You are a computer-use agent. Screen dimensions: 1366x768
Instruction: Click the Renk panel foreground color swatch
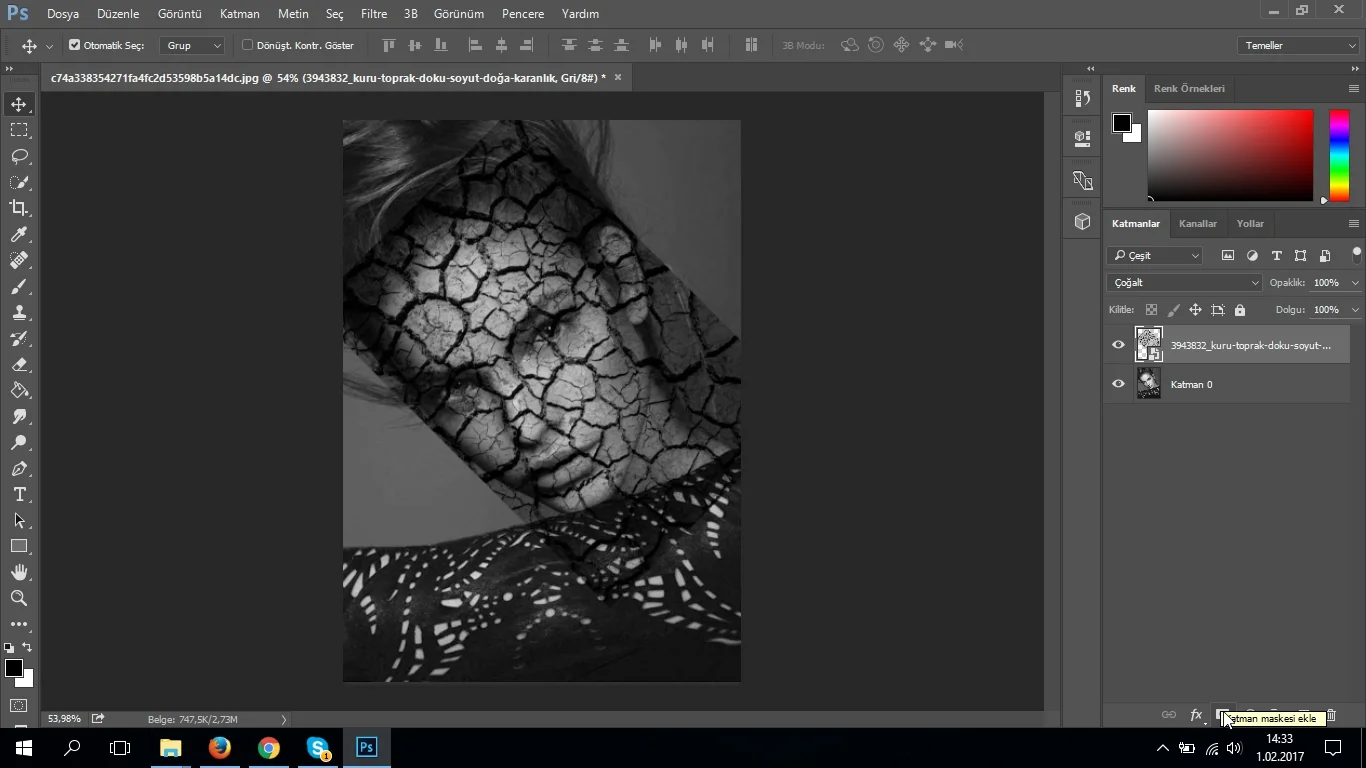tap(1122, 123)
